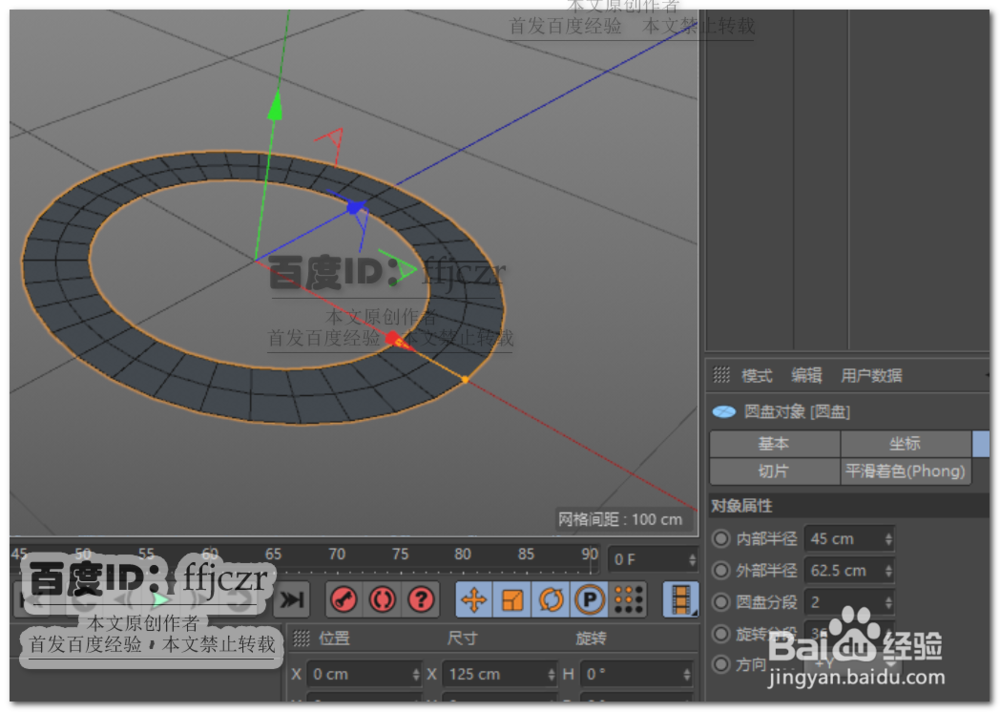Toggle the 外部半径 animation dot
The height and width of the screenshot is (712, 1000).
(721, 570)
